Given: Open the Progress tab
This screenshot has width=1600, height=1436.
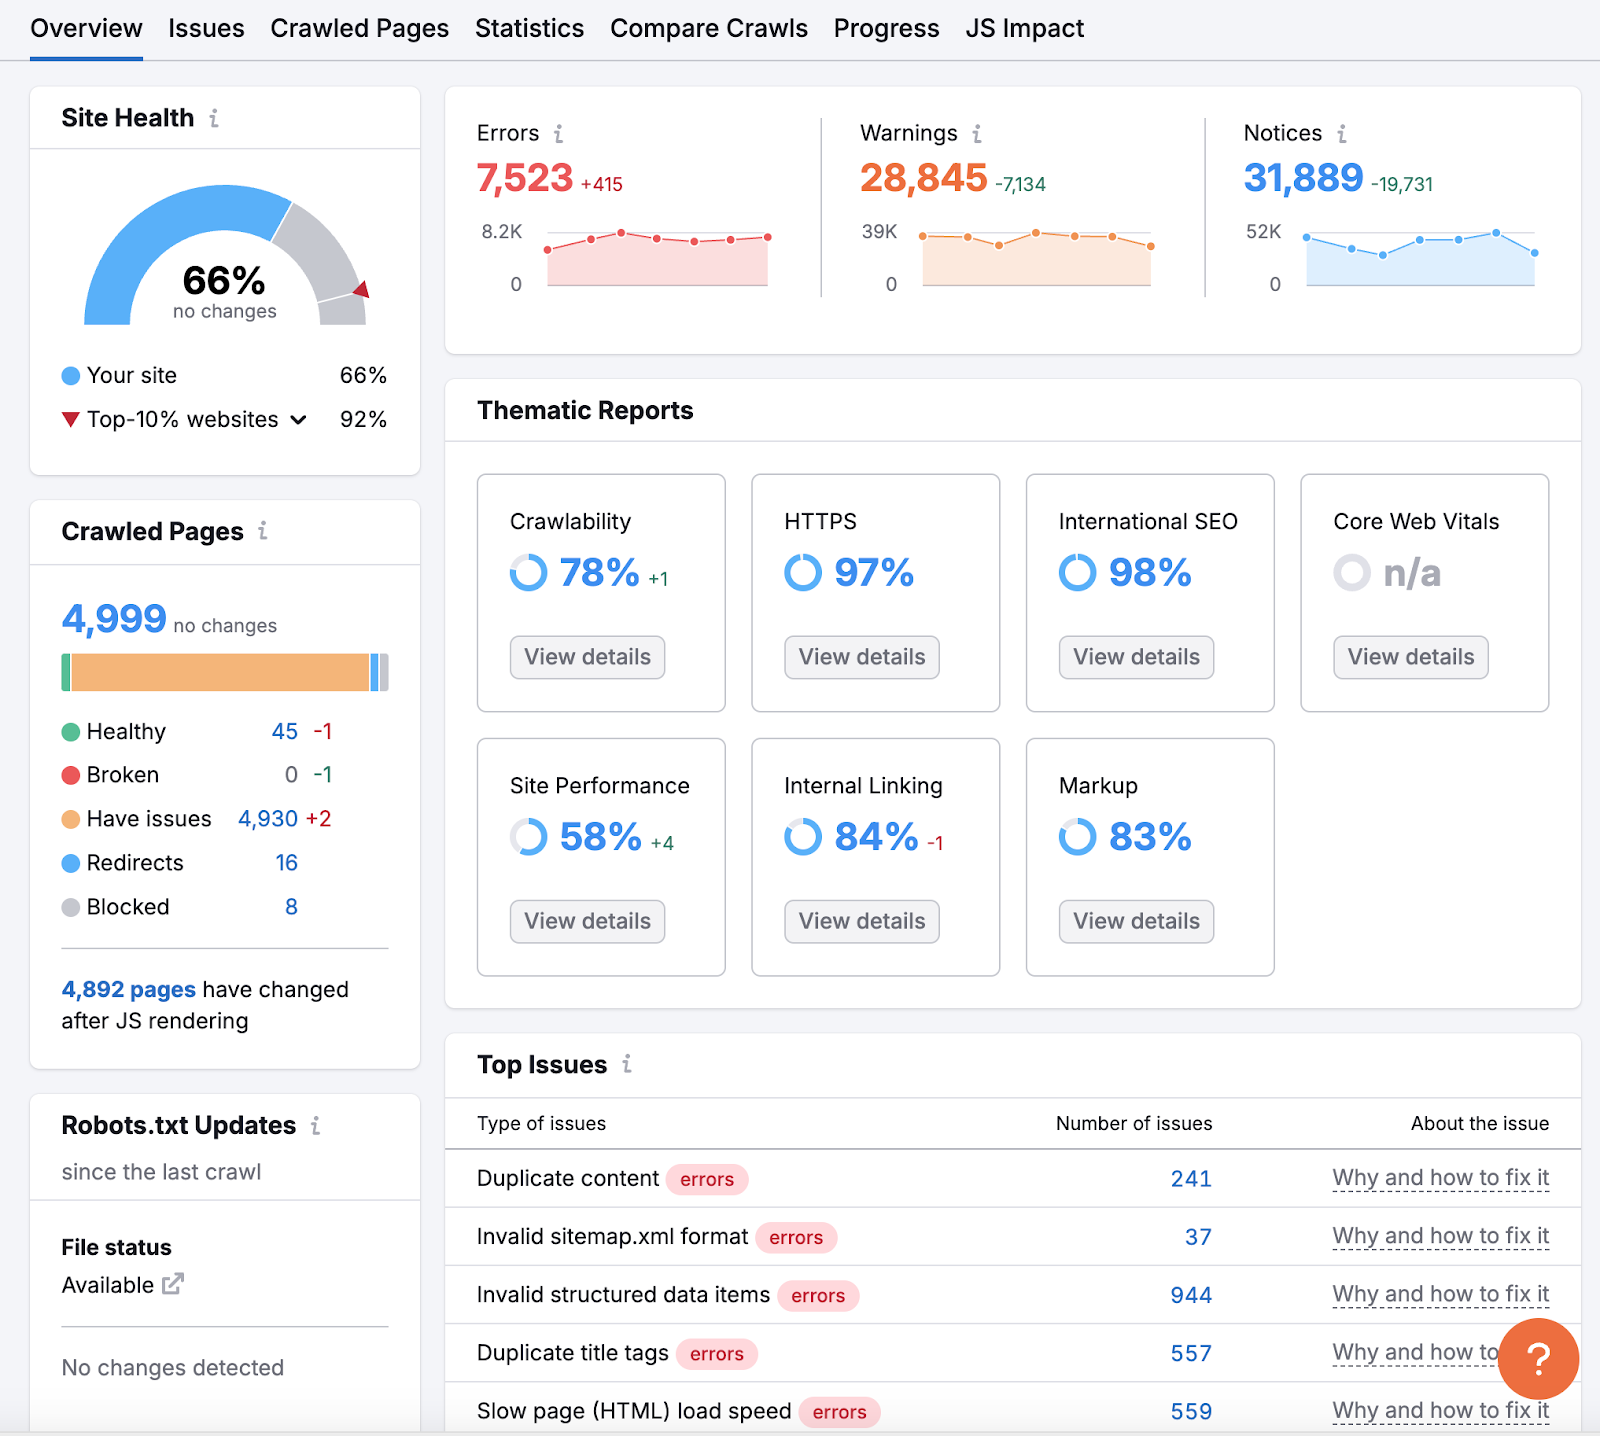Looking at the screenshot, I should pos(886,28).
